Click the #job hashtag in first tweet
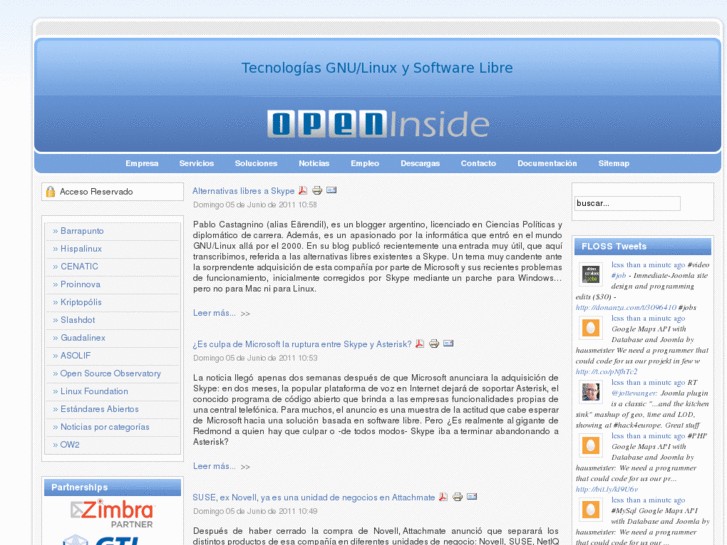 click(x=619, y=276)
